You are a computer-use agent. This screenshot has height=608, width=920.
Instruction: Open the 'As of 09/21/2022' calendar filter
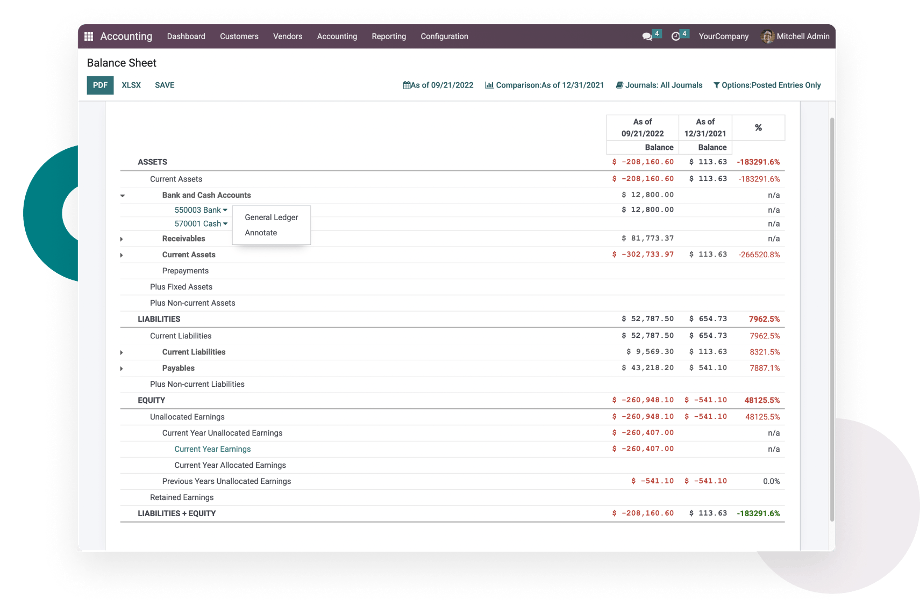point(438,85)
